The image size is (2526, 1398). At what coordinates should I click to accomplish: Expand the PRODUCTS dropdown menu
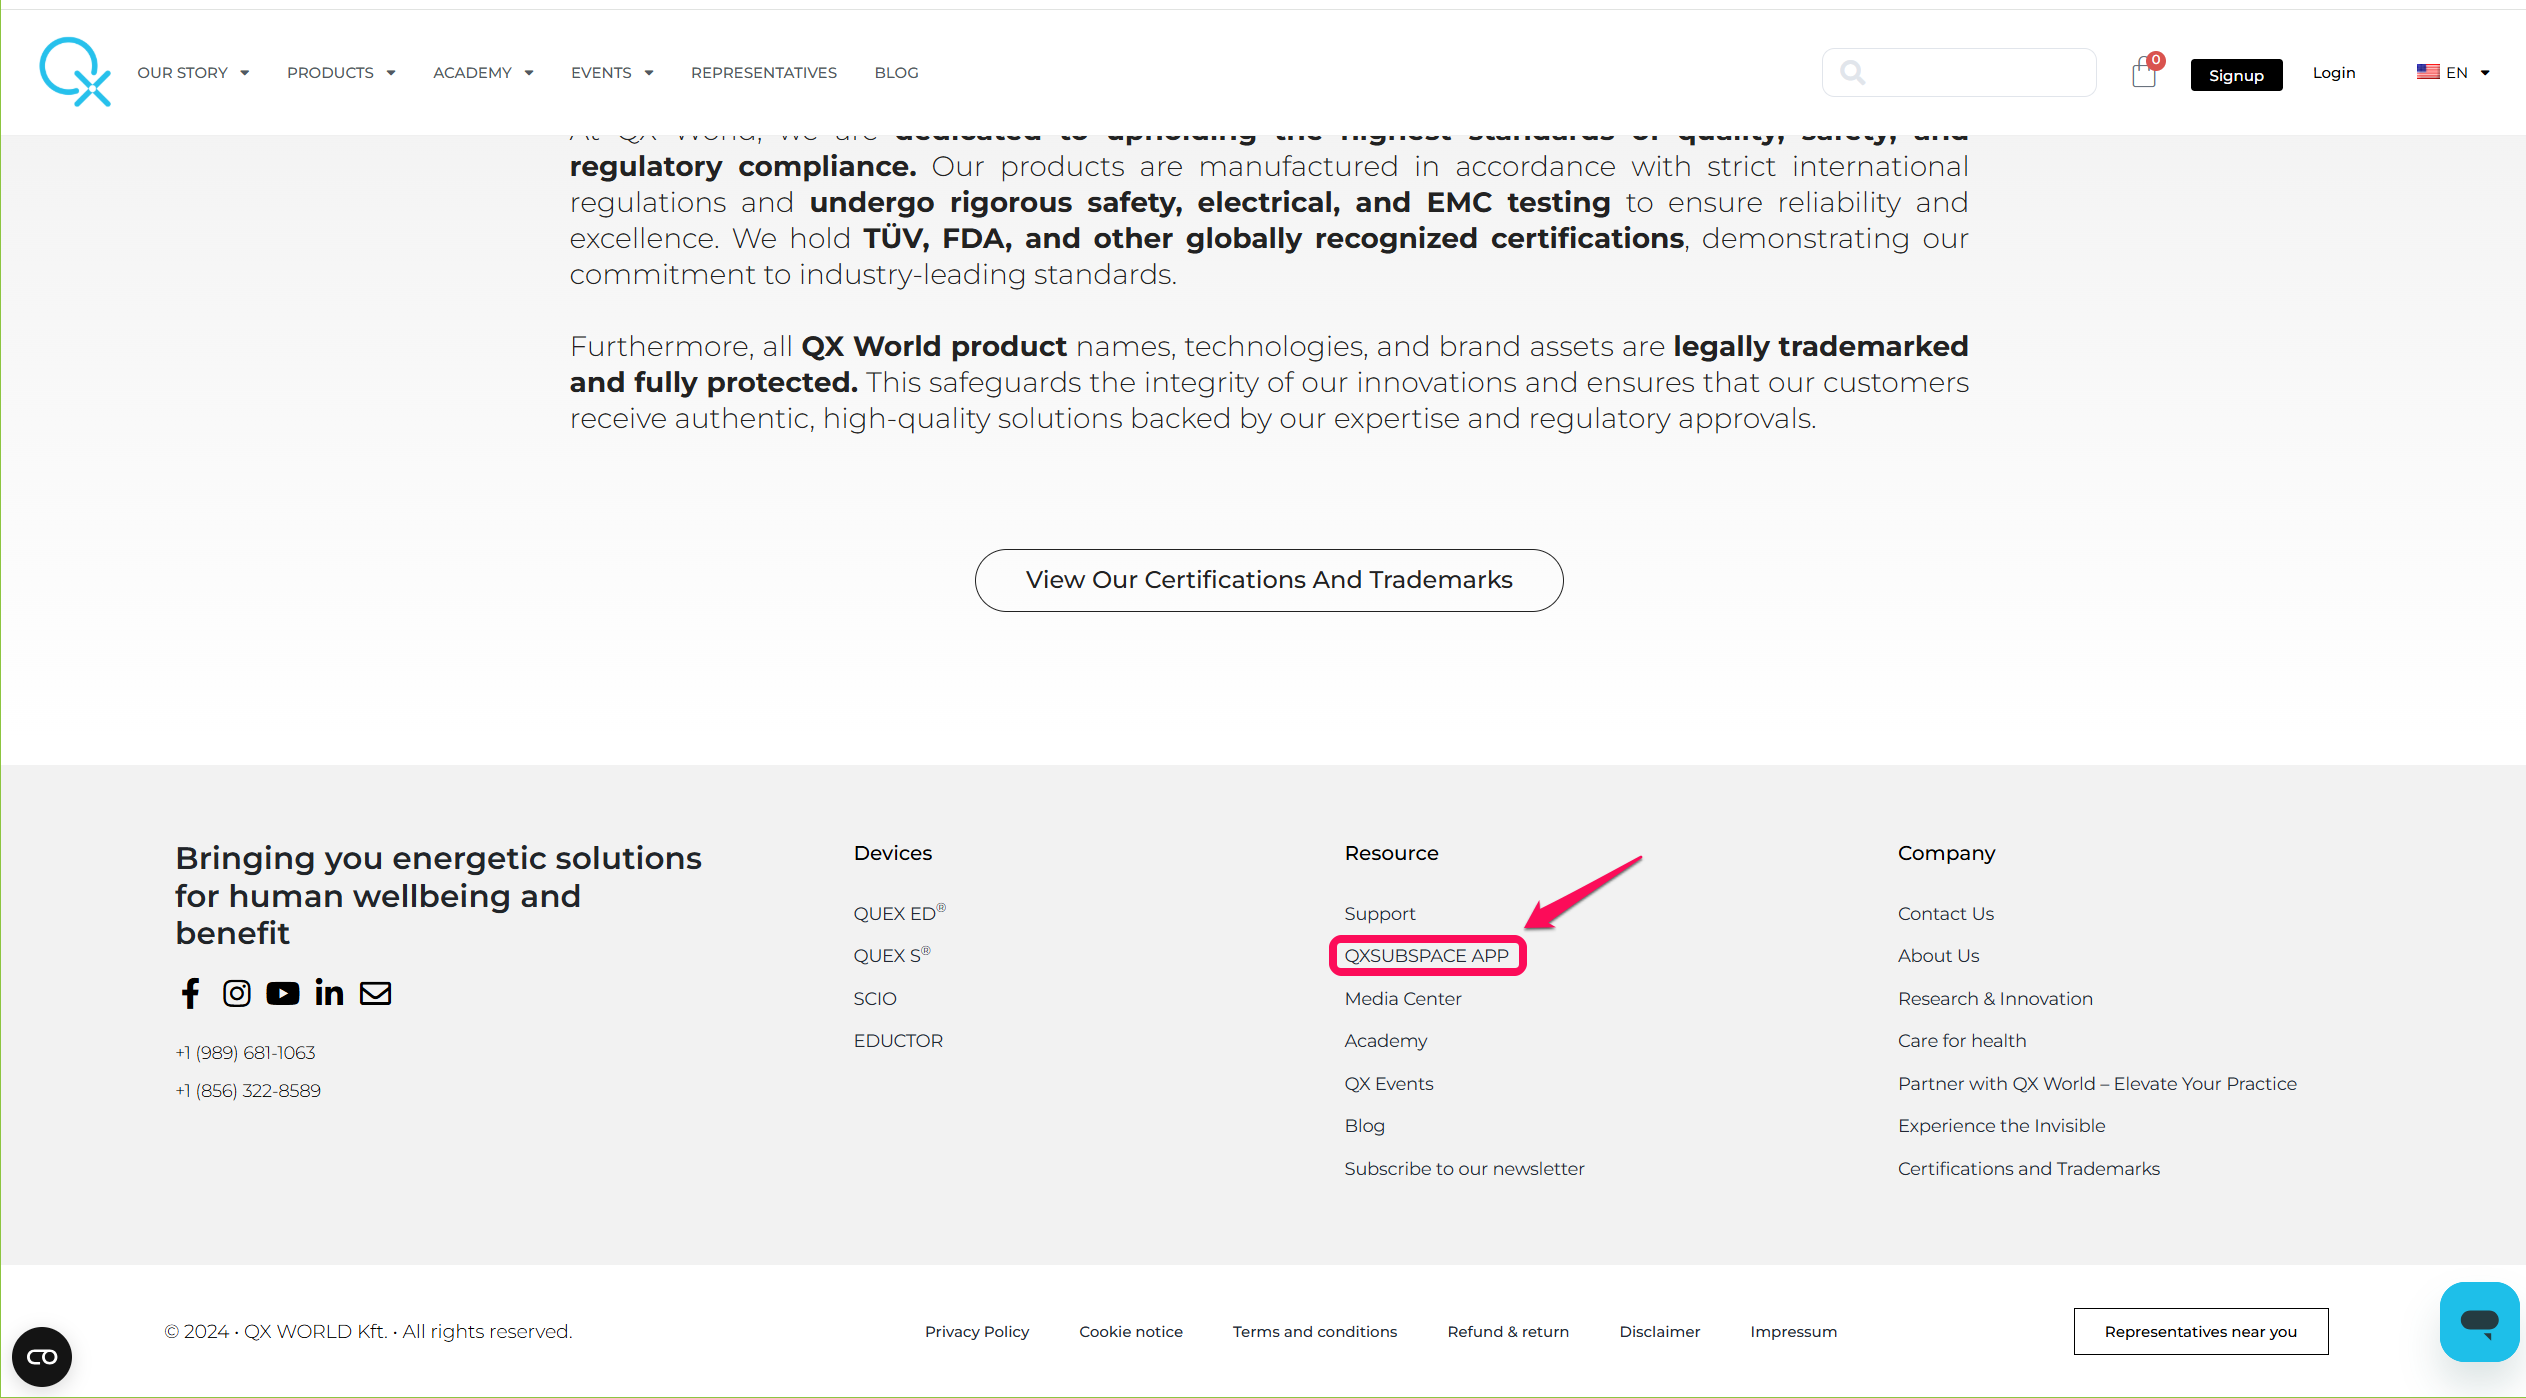[x=341, y=73]
